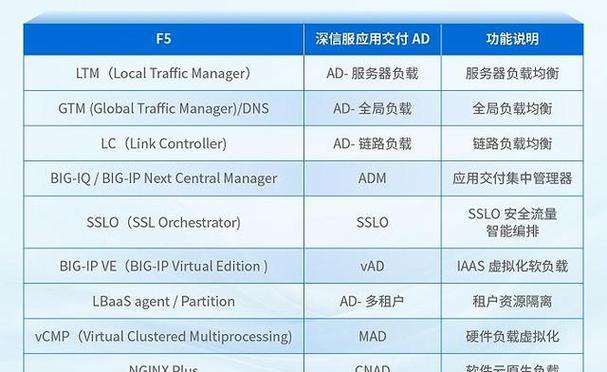Click the F5 column header
The height and width of the screenshot is (372, 607).
pos(163,39)
